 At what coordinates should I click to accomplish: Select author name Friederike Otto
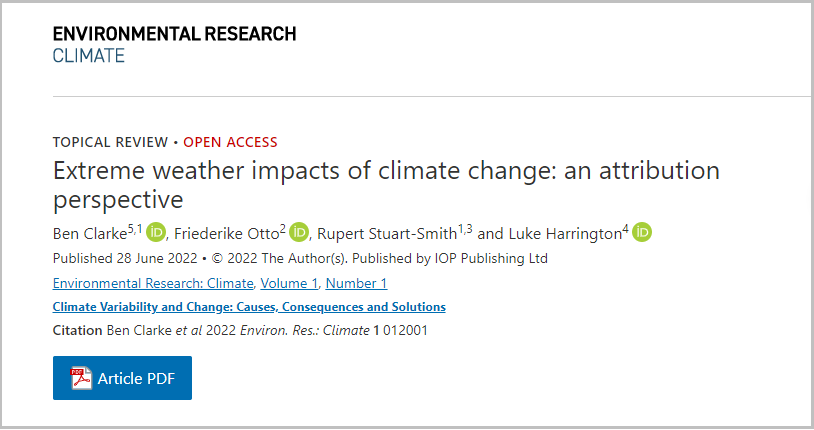coord(226,234)
